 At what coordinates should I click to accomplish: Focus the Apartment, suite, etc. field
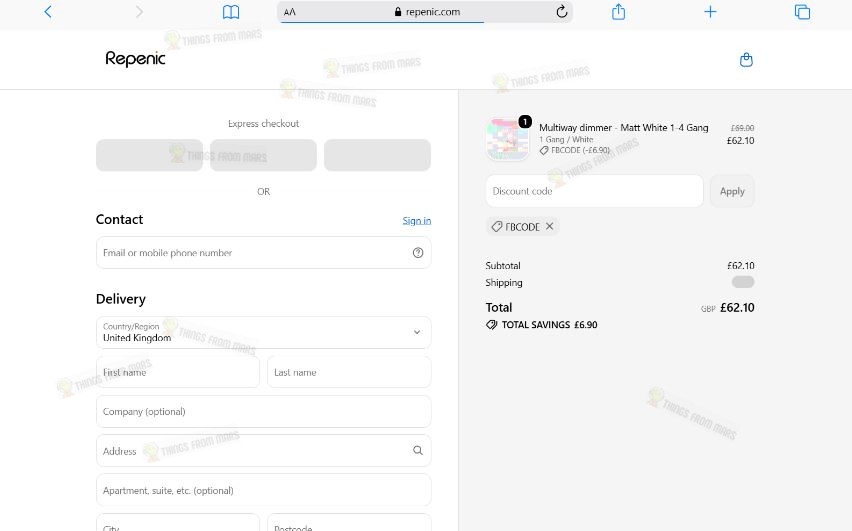[264, 490]
